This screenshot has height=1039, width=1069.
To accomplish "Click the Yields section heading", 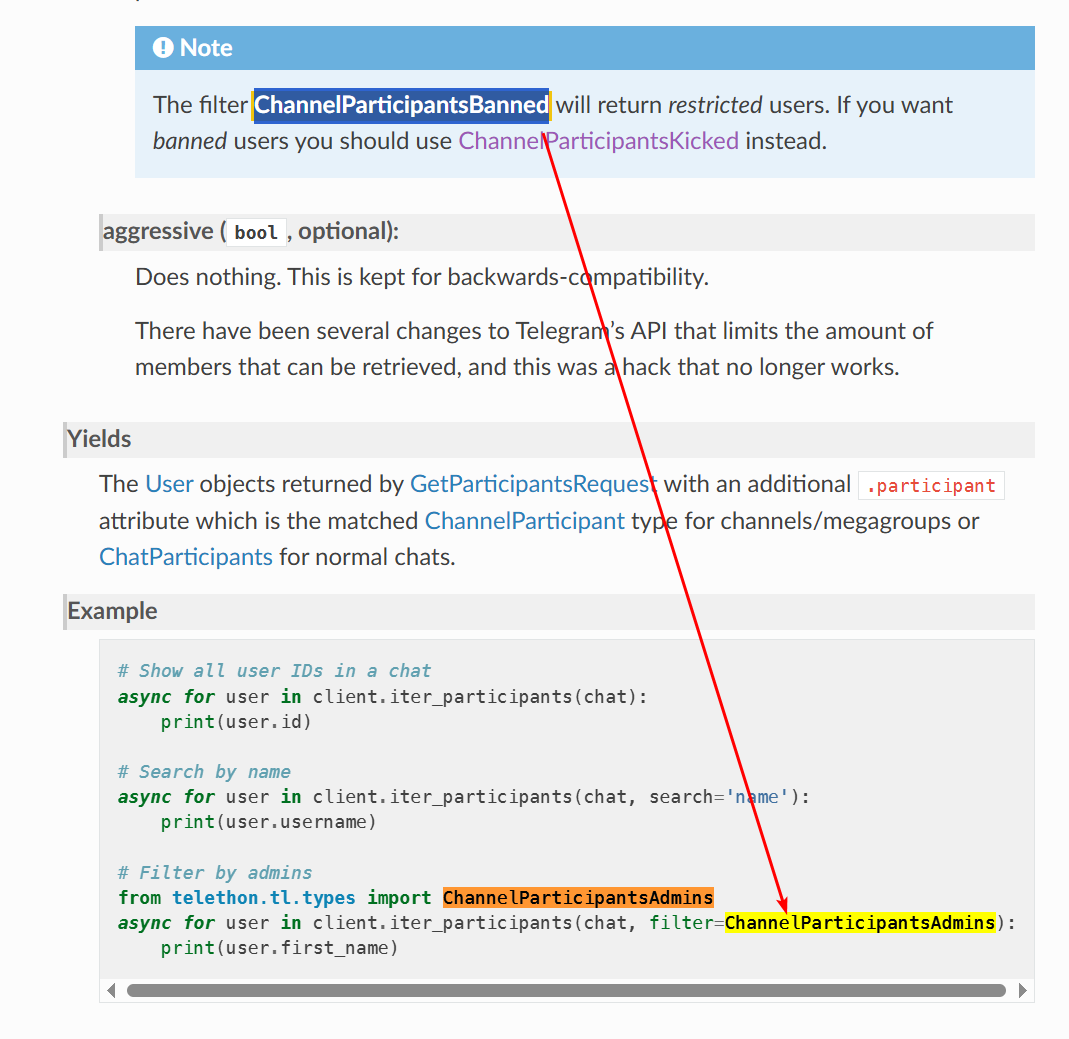I will (x=99, y=439).
